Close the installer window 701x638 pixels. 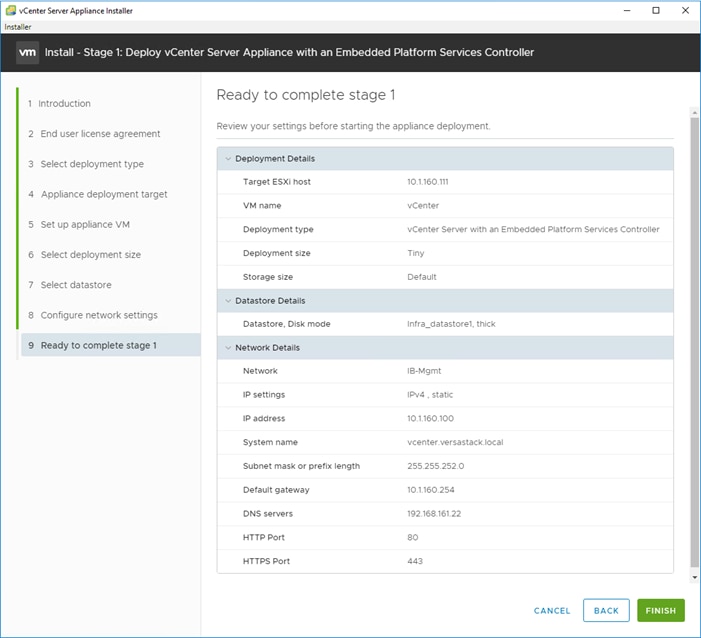(685, 10)
